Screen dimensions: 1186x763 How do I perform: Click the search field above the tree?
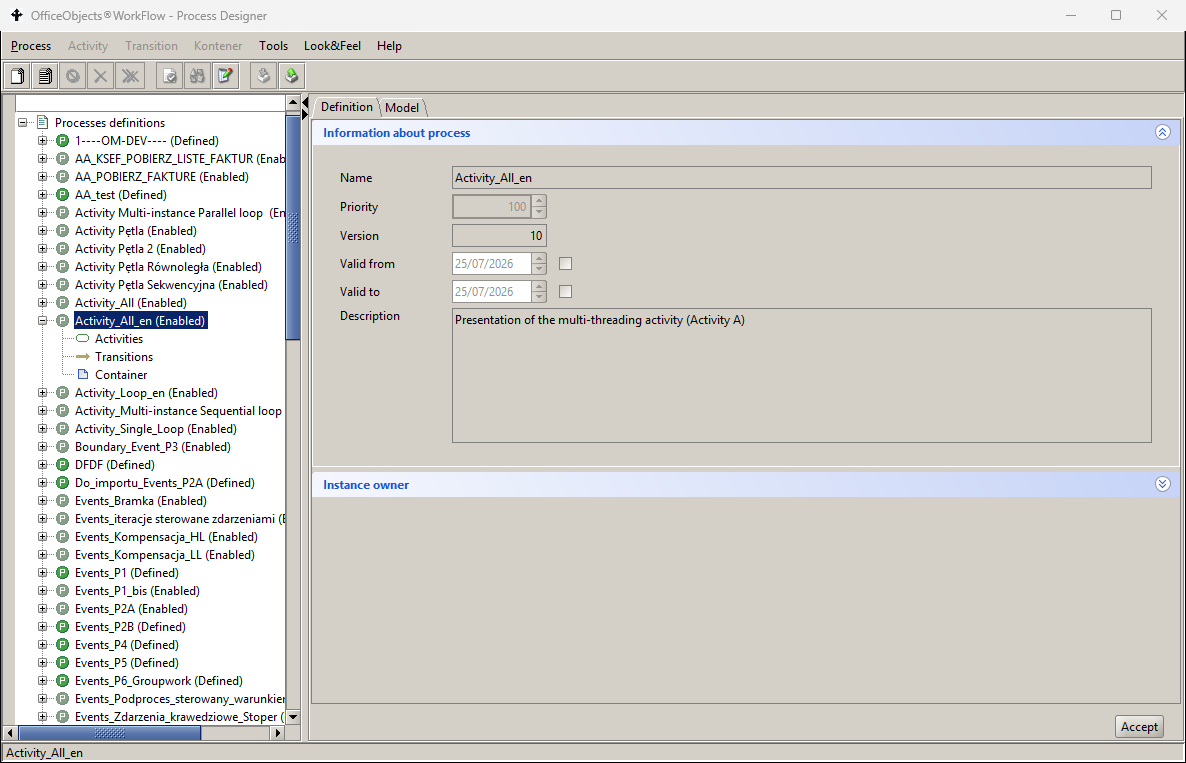pyautogui.click(x=150, y=102)
